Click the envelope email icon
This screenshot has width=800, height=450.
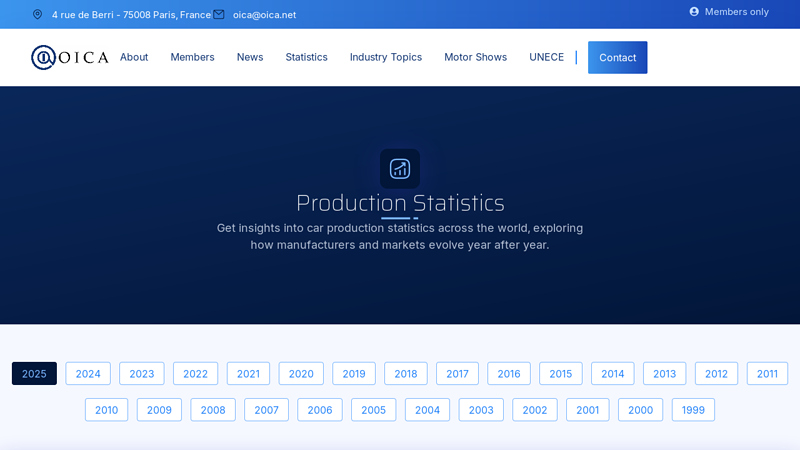219,14
